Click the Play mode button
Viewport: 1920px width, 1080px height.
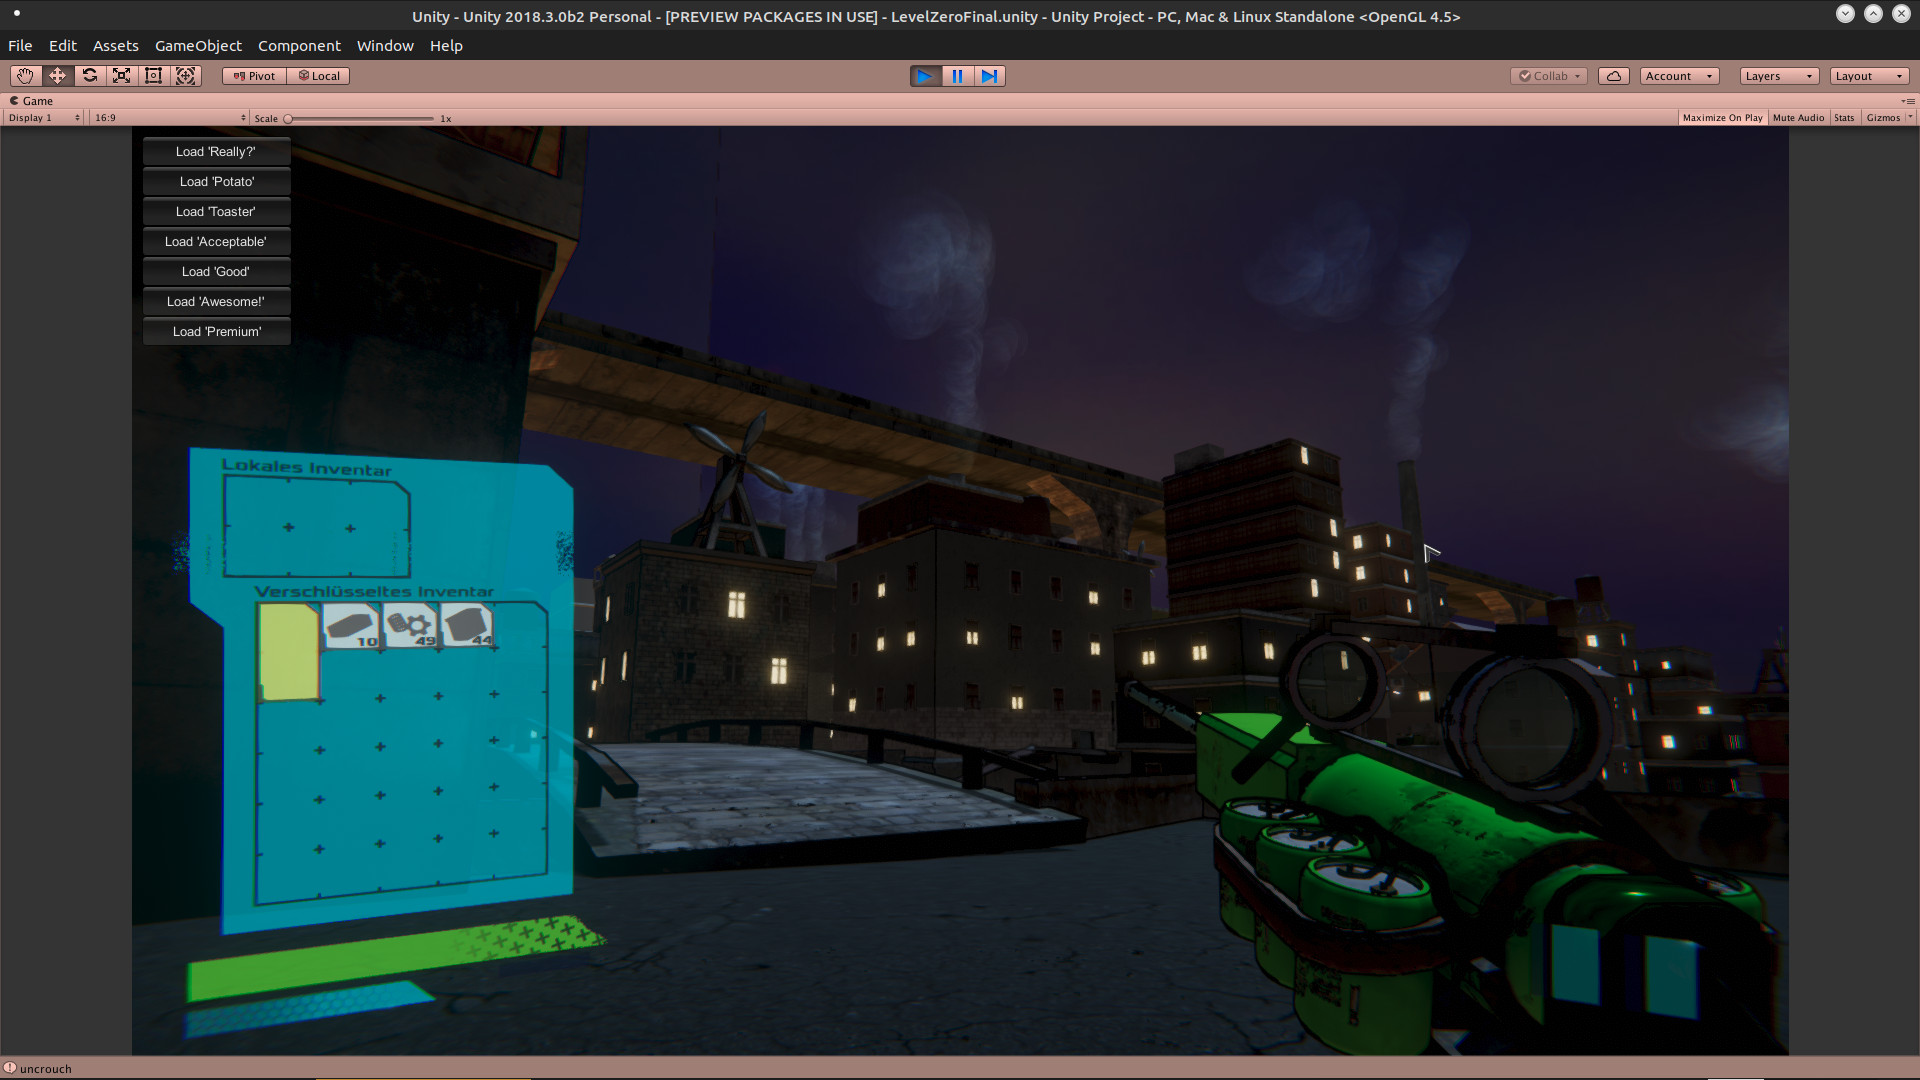coord(925,76)
